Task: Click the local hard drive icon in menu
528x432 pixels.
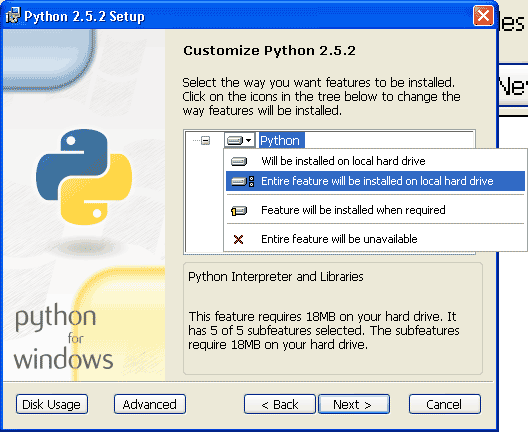Action: coord(239,162)
